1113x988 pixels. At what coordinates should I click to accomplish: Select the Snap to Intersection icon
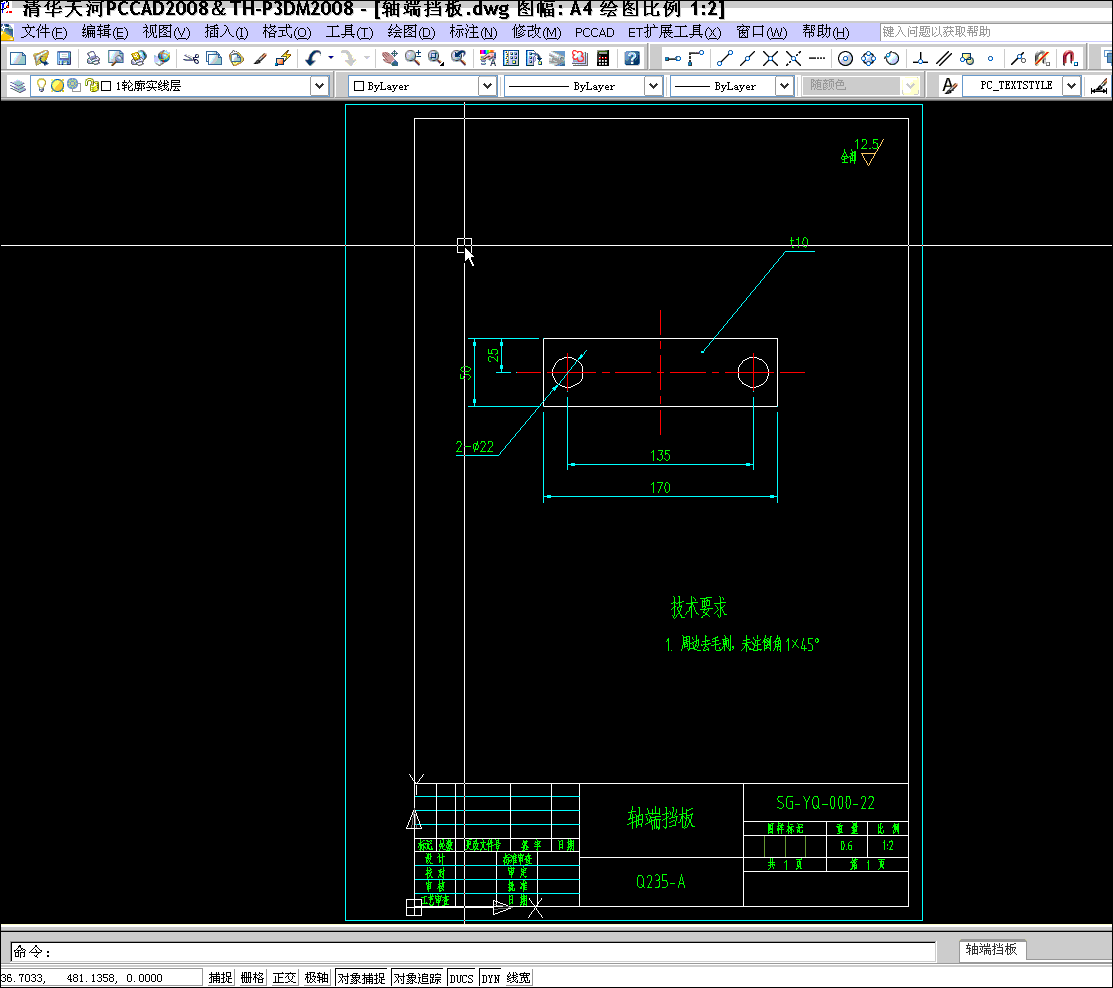point(770,58)
